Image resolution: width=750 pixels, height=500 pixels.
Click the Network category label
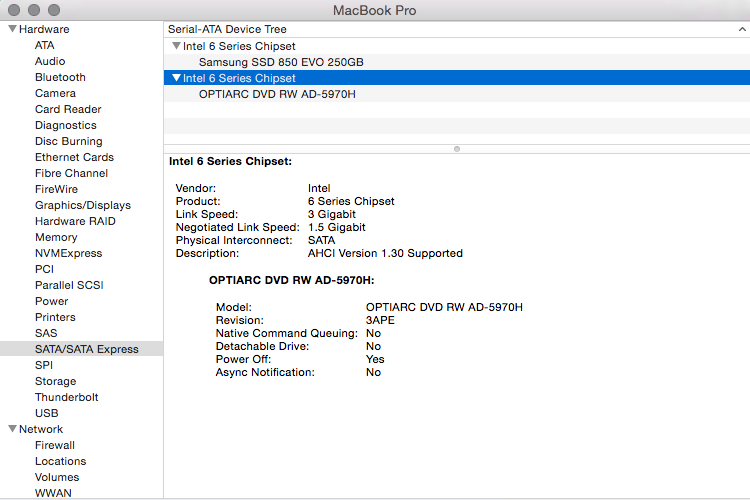[41, 429]
